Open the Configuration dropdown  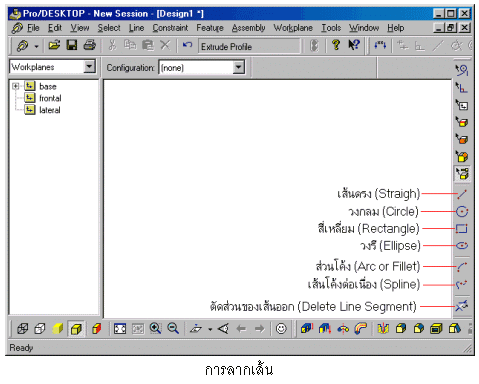(x=238, y=67)
